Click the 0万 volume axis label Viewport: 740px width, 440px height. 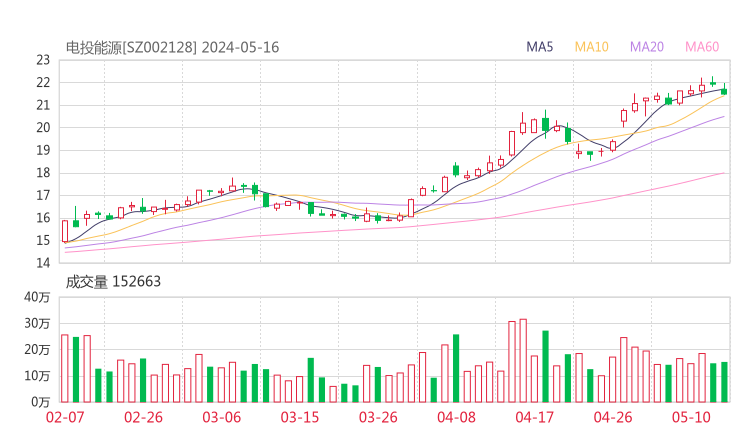[x=41, y=402]
